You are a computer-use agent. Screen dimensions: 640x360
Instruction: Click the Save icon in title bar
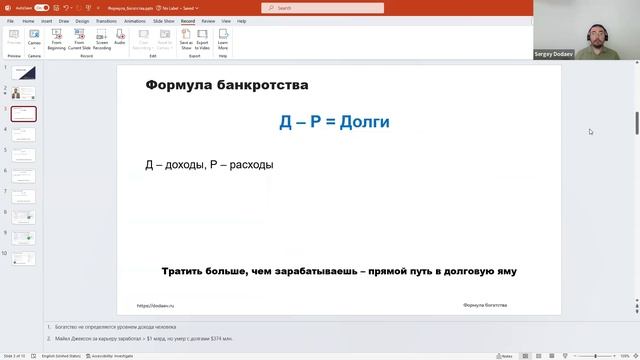56,8
